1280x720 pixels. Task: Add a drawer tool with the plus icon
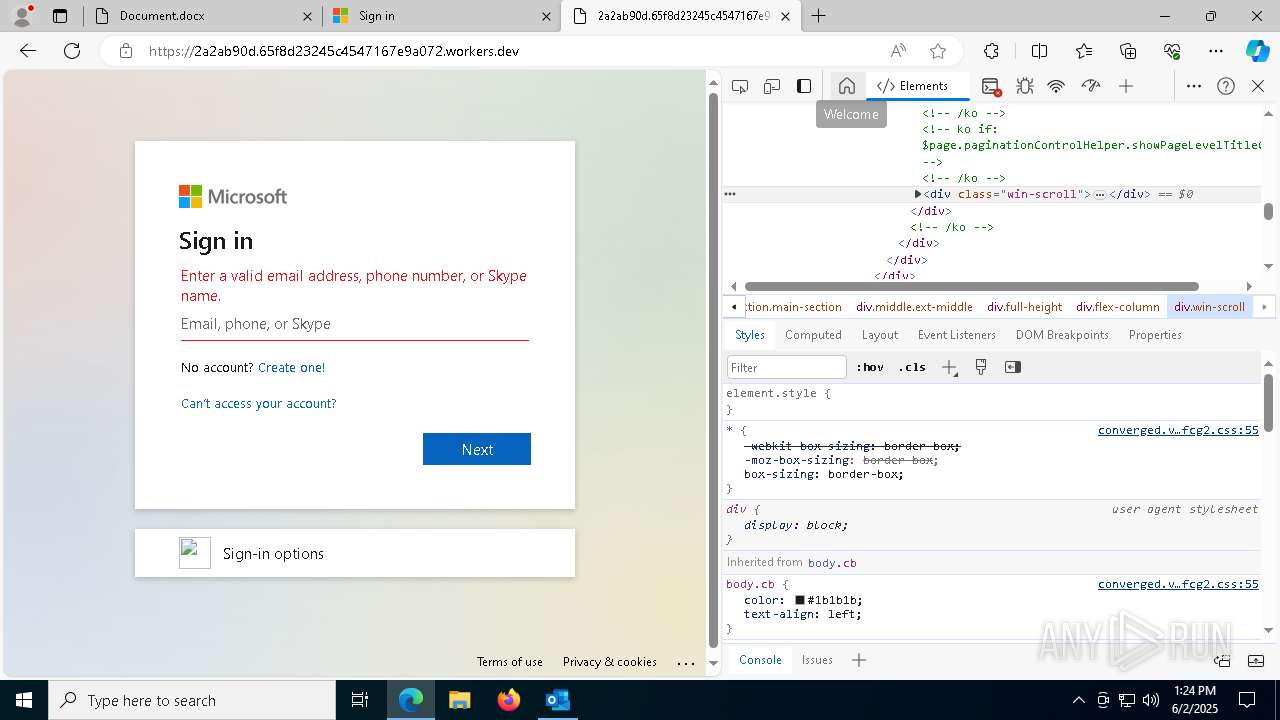tap(859, 660)
